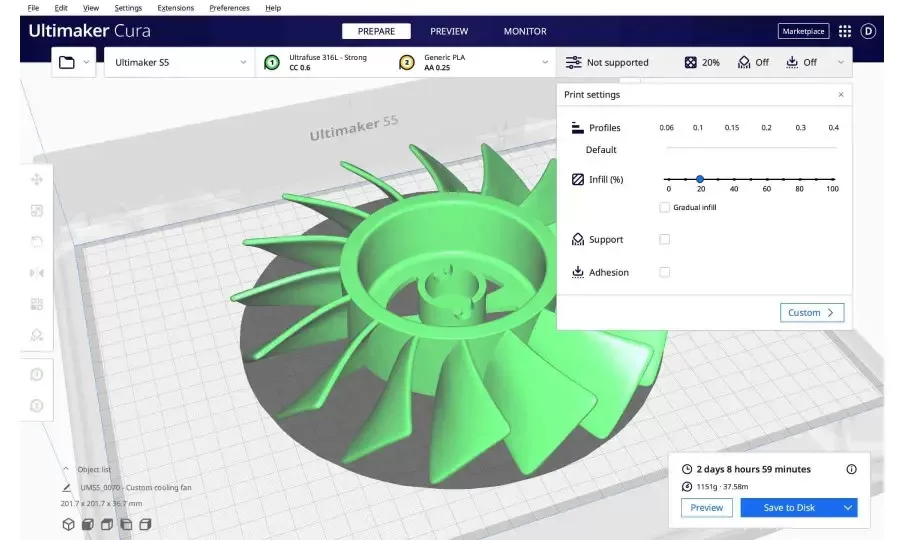Open the Ultimaker apps grid icon
The height and width of the screenshot is (540, 908).
[x=845, y=31]
